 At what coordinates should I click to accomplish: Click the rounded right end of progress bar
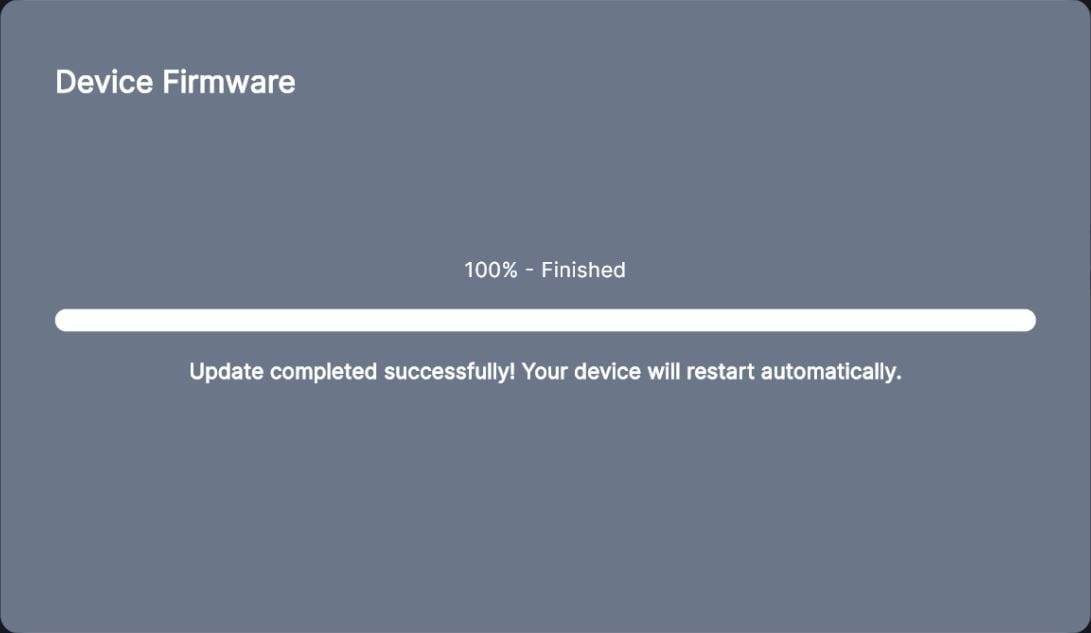[x=1027, y=320]
